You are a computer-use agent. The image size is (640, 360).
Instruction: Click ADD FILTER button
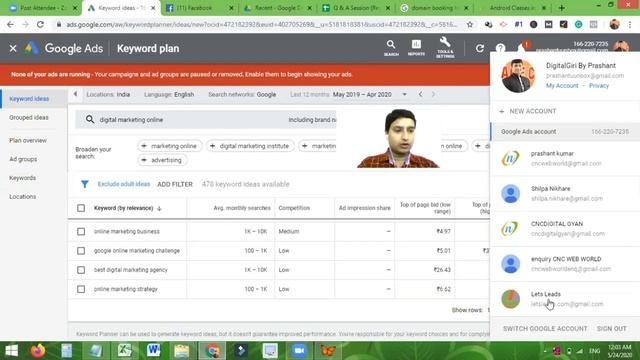[175, 184]
